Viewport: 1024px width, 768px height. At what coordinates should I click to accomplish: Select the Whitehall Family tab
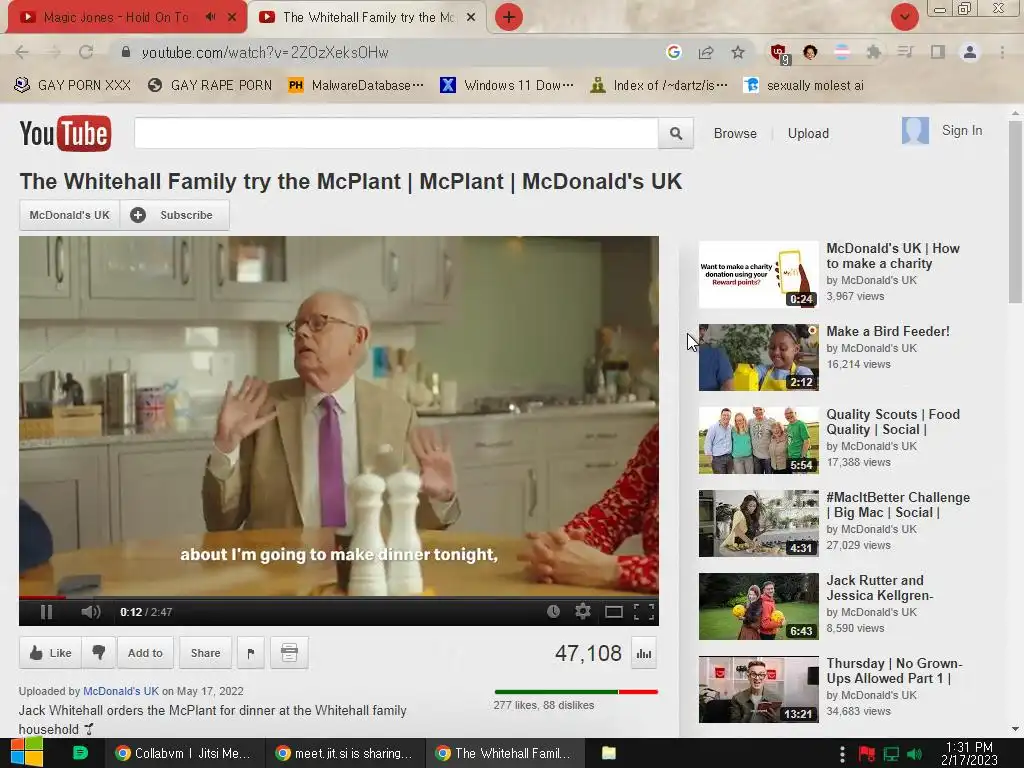(368, 18)
